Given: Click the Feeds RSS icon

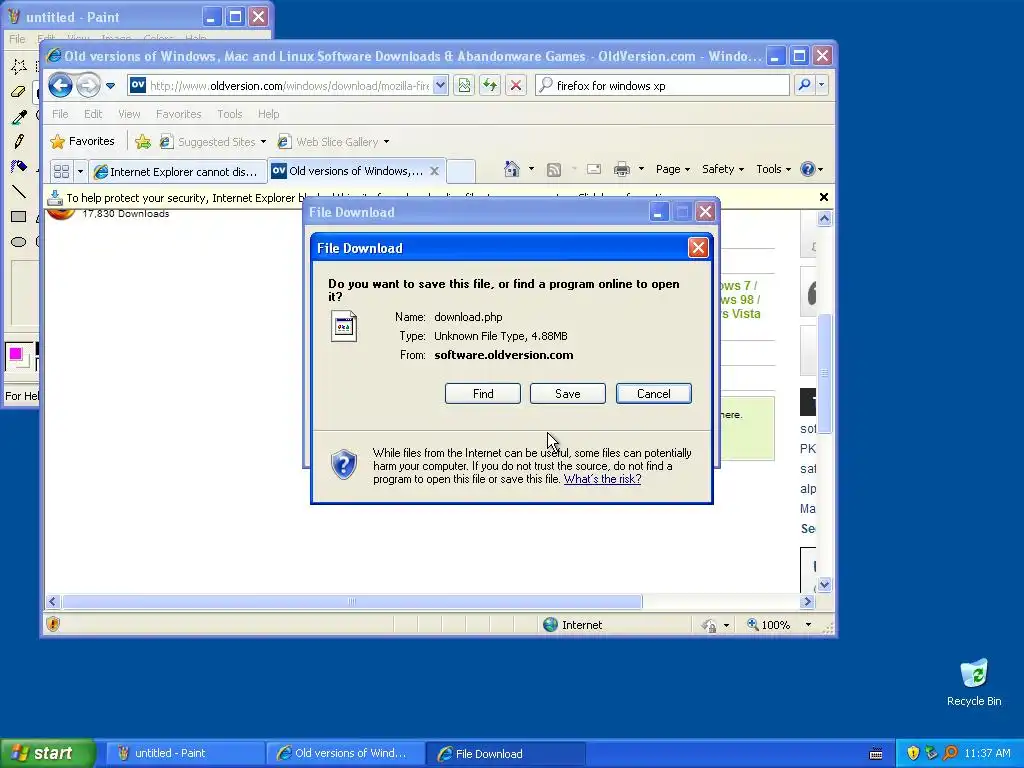Looking at the screenshot, I should [554, 170].
